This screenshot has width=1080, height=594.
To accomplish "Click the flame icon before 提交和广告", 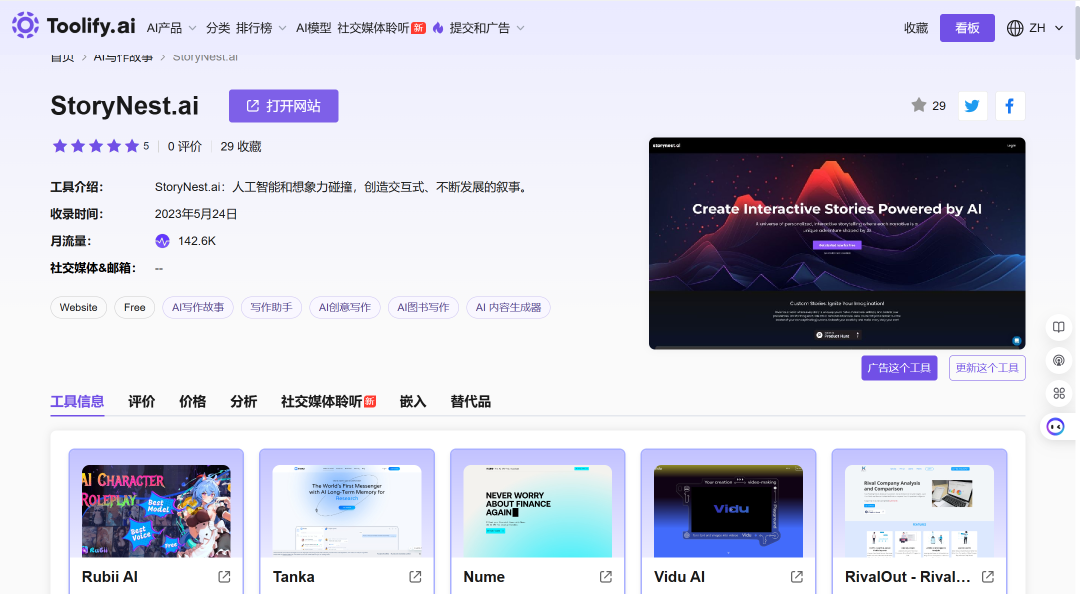I will 438,28.
